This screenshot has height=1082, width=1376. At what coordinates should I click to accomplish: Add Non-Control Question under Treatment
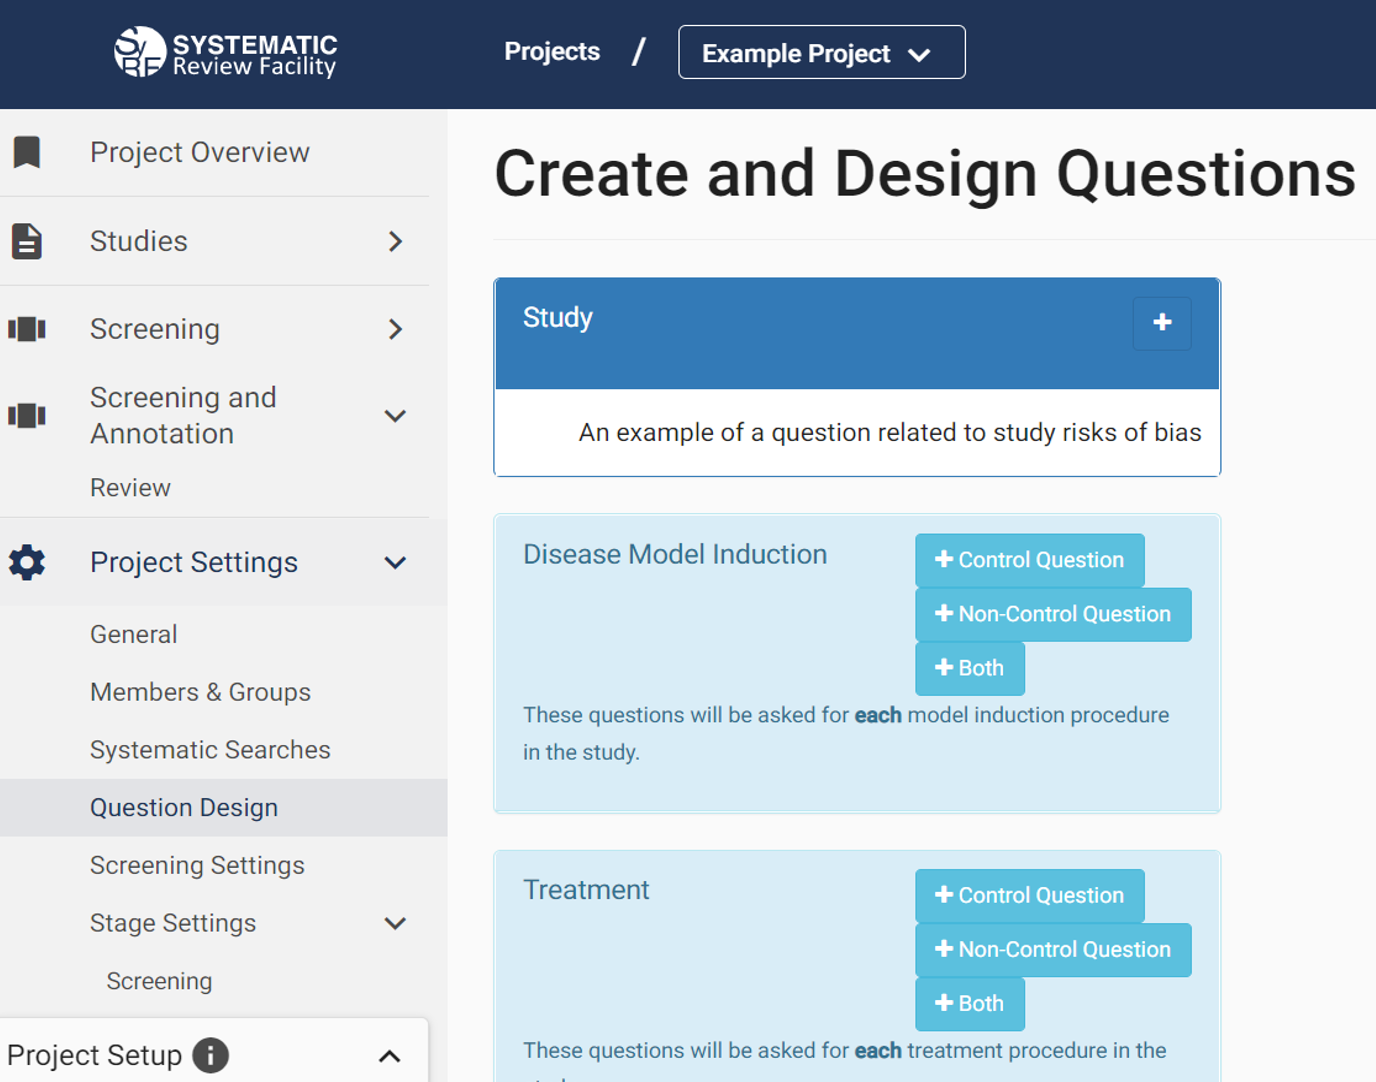tap(1053, 949)
